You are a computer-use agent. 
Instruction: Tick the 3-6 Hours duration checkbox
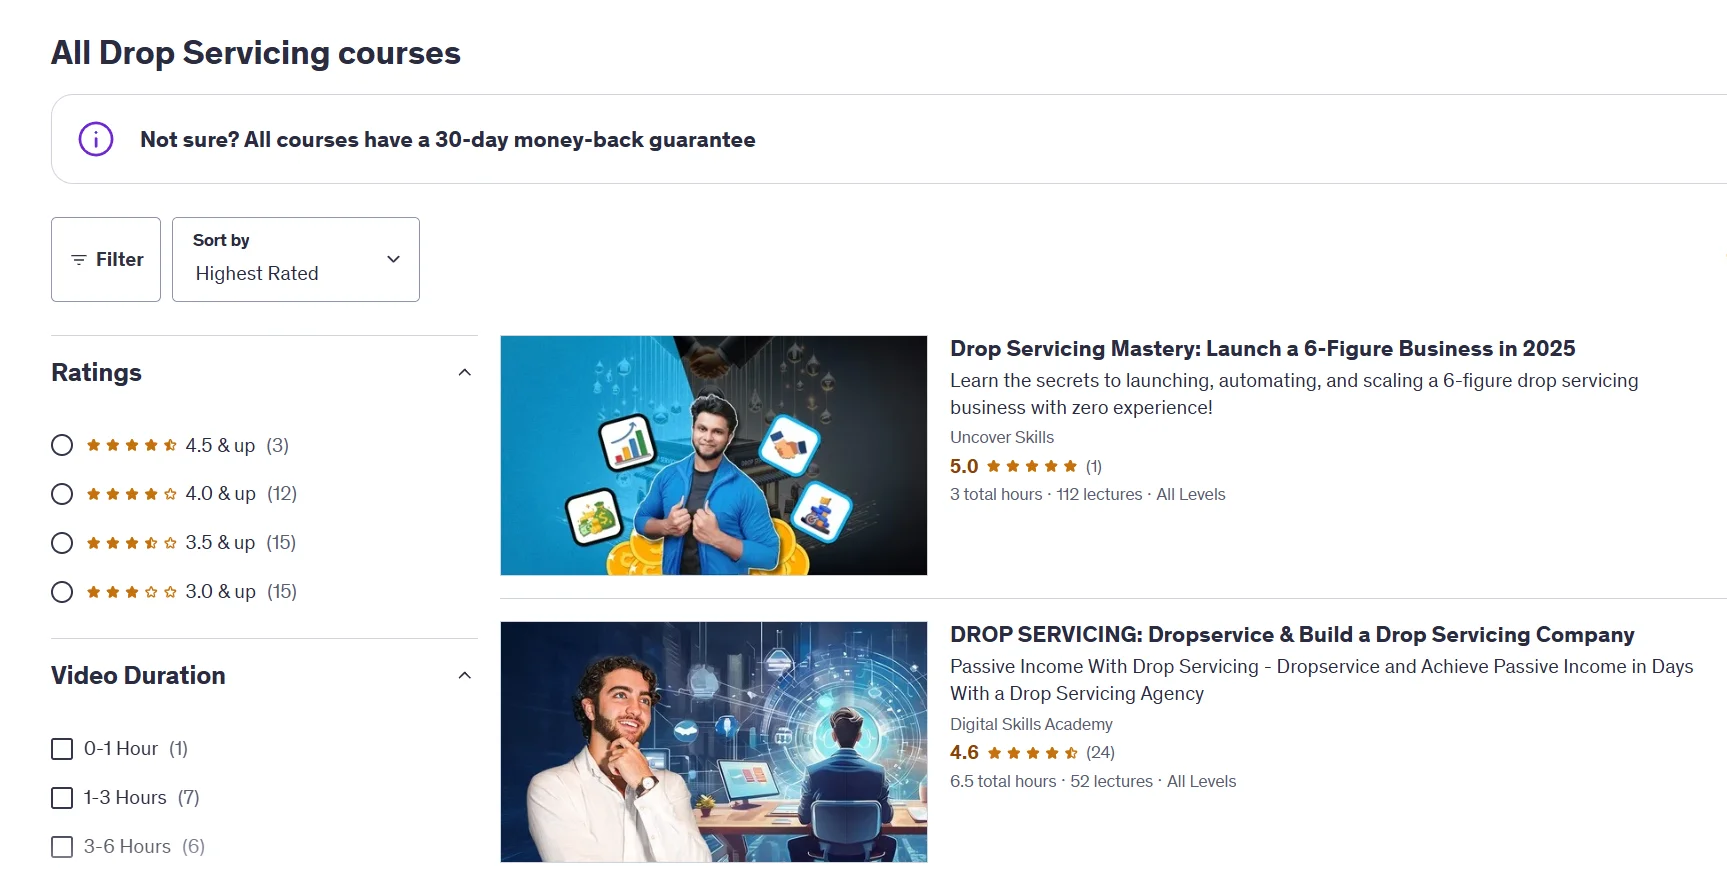click(x=62, y=847)
